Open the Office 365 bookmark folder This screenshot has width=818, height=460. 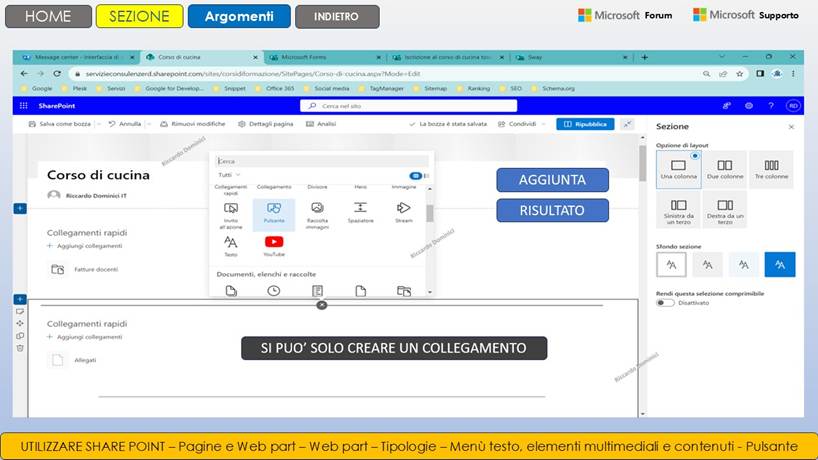(x=276, y=89)
